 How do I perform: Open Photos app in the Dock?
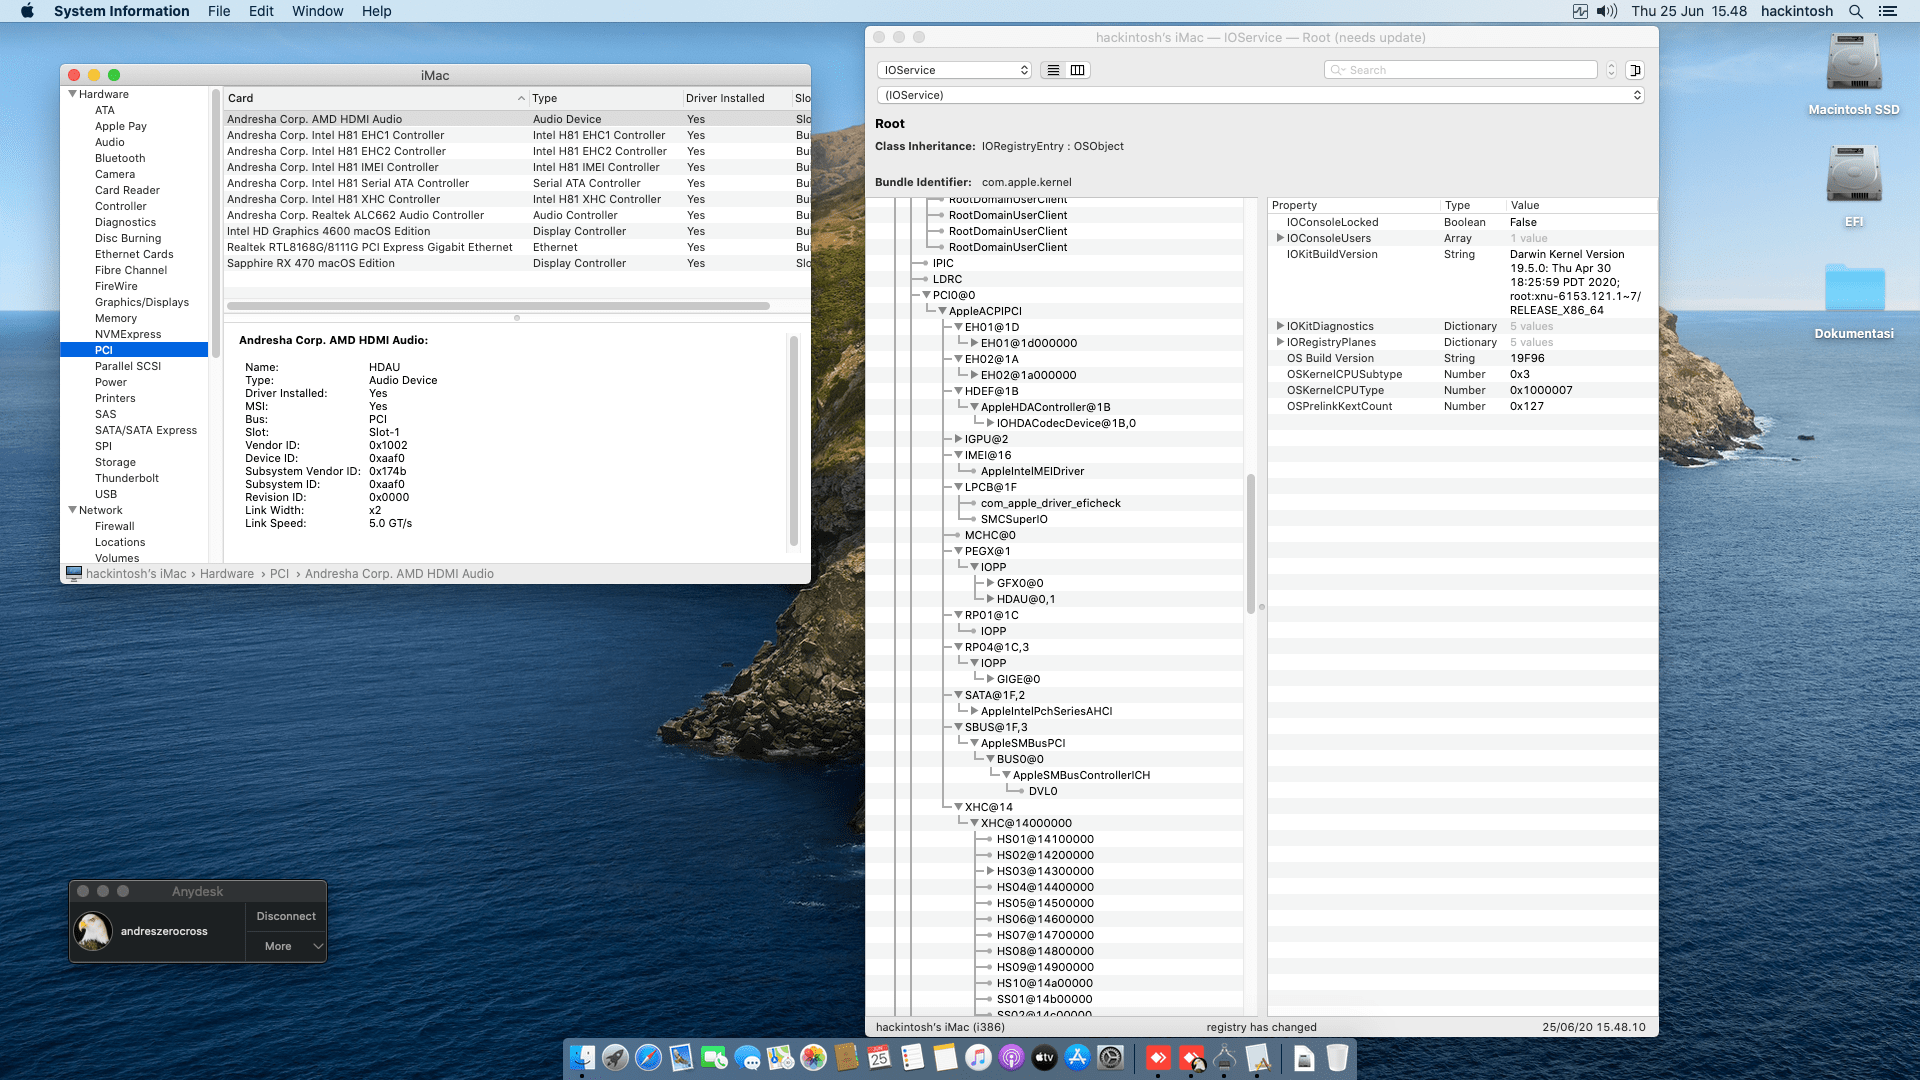pyautogui.click(x=813, y=1057)
